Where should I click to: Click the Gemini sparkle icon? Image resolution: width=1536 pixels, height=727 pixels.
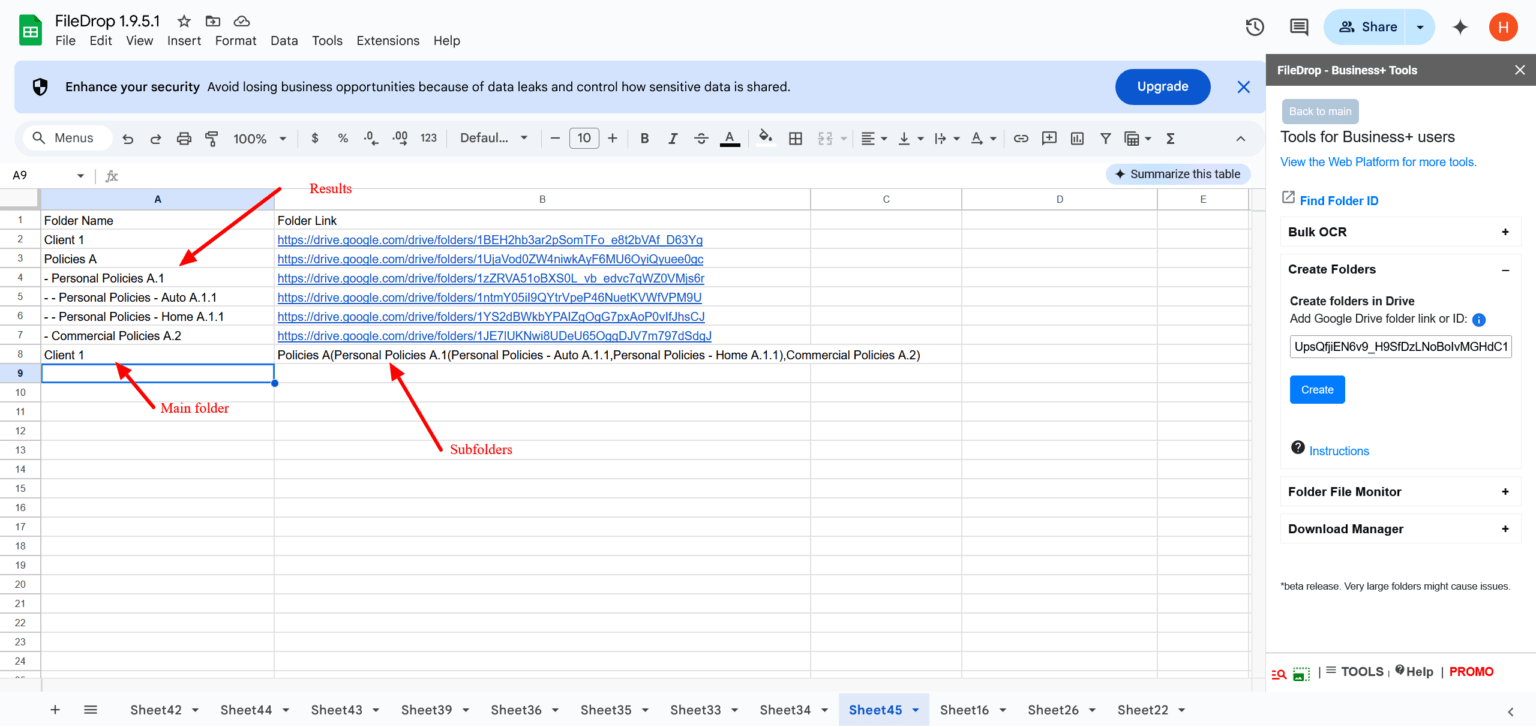click(1460, 27)
